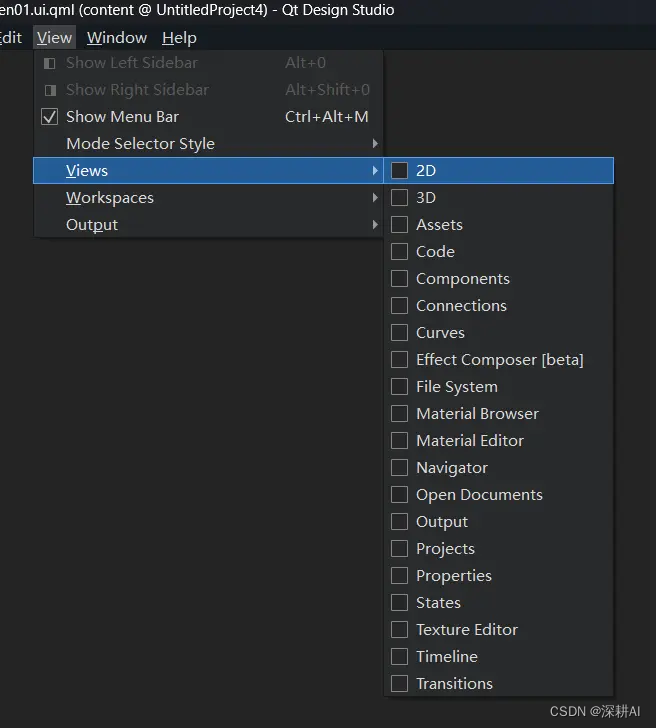
Task: Tick the Navigator view checkbox
Action: tap(399, 468)
